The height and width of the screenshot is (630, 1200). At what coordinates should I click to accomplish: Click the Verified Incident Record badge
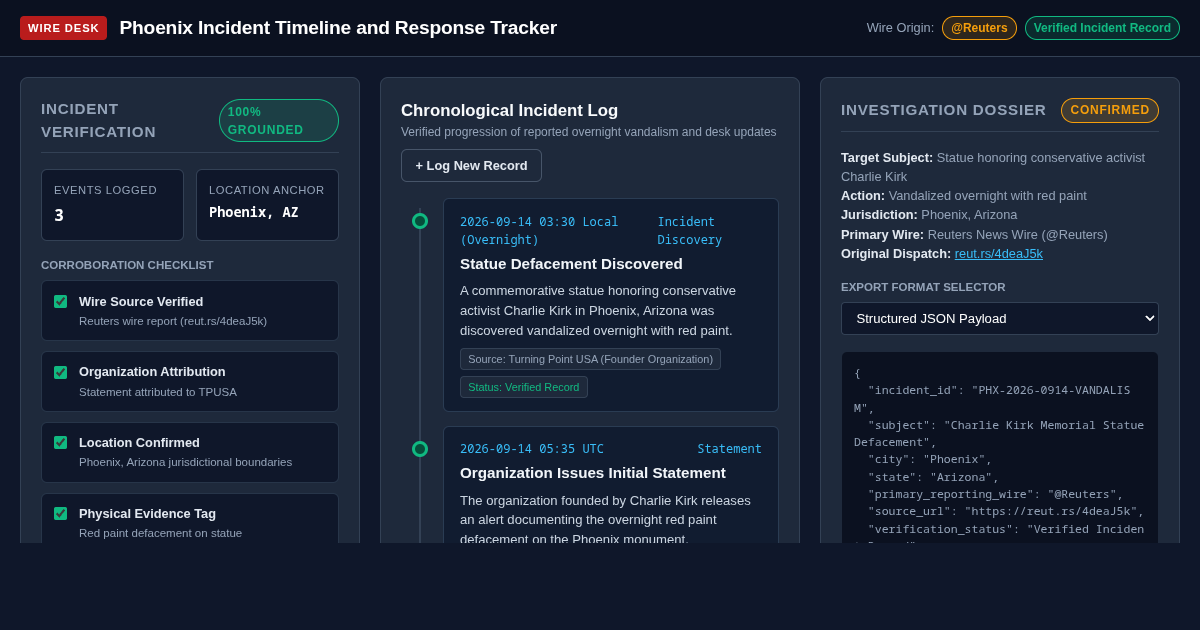[1102, 28]
